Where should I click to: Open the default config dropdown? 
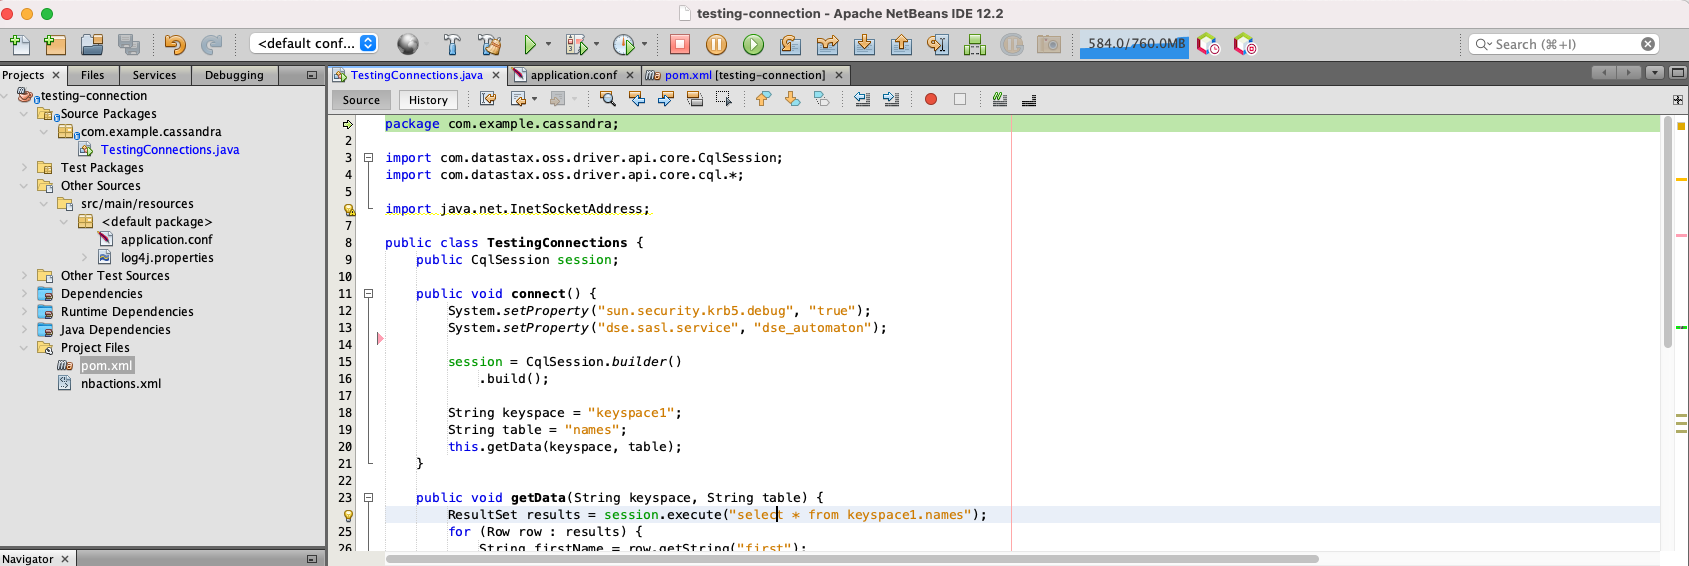314,44
